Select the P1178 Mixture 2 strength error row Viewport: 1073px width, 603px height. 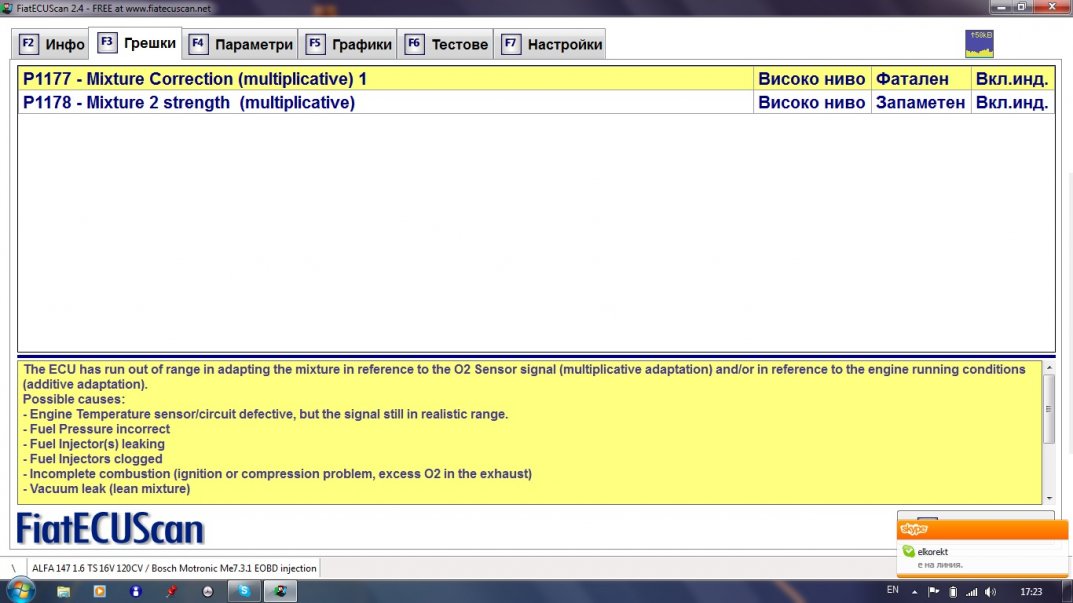click(385, 102)
